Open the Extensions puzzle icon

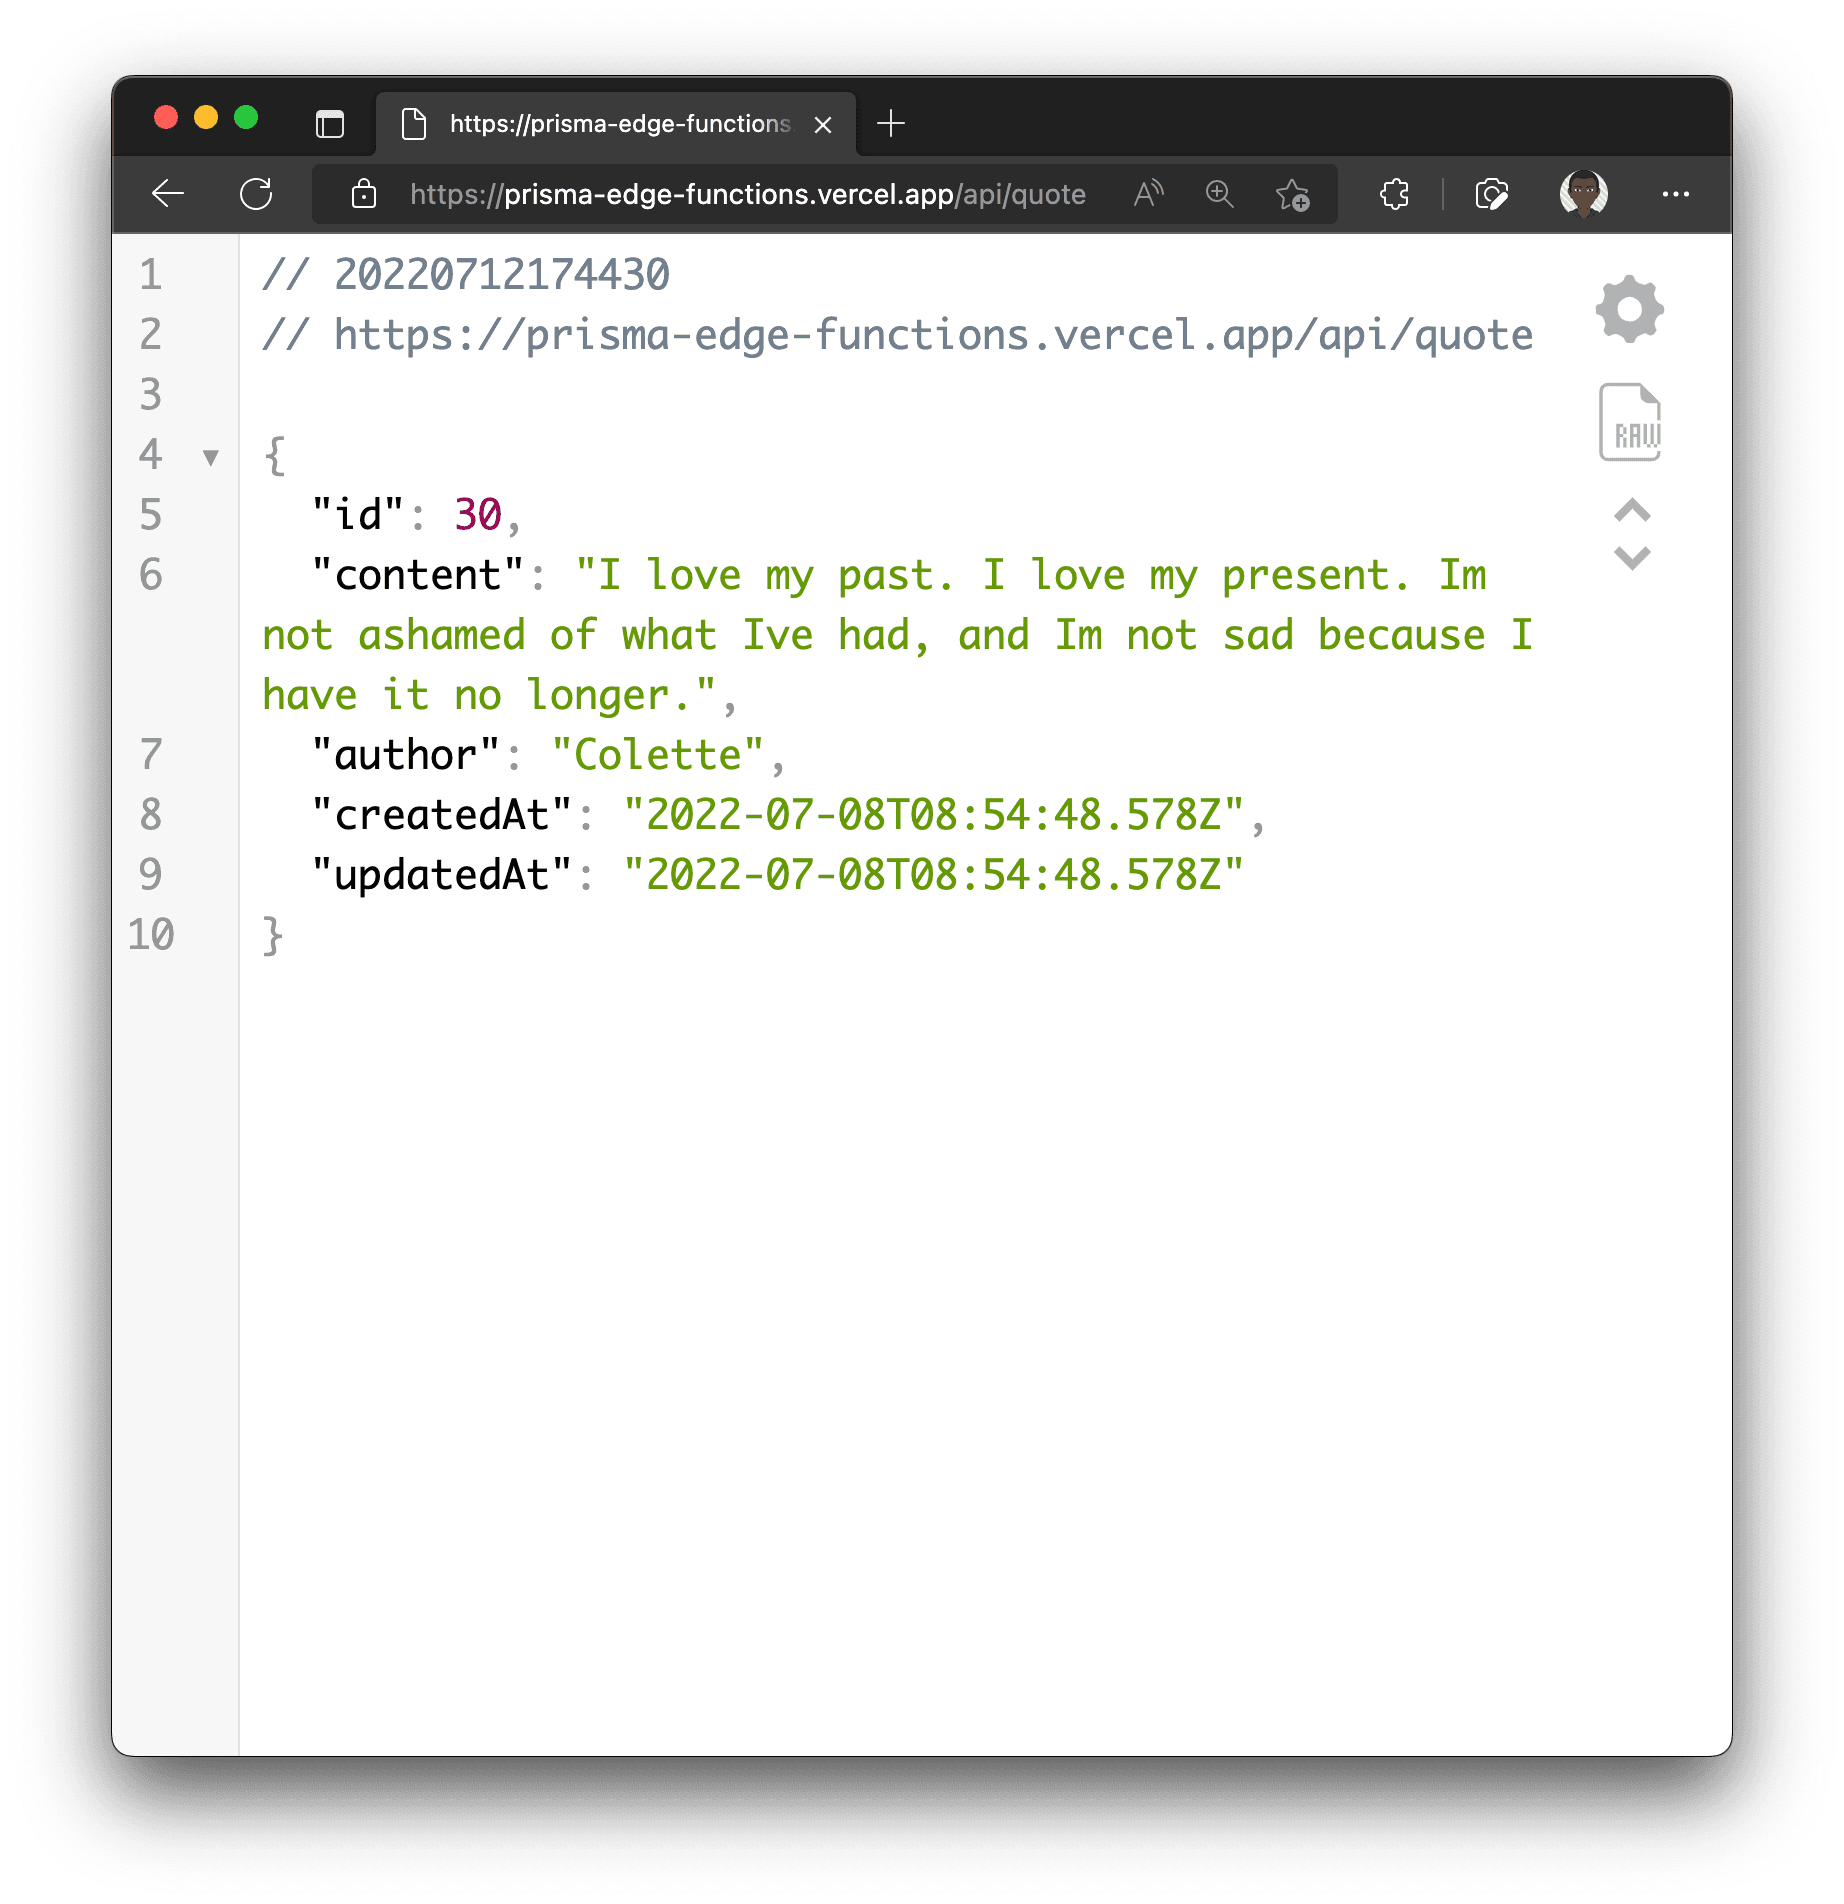point(1395,194)
